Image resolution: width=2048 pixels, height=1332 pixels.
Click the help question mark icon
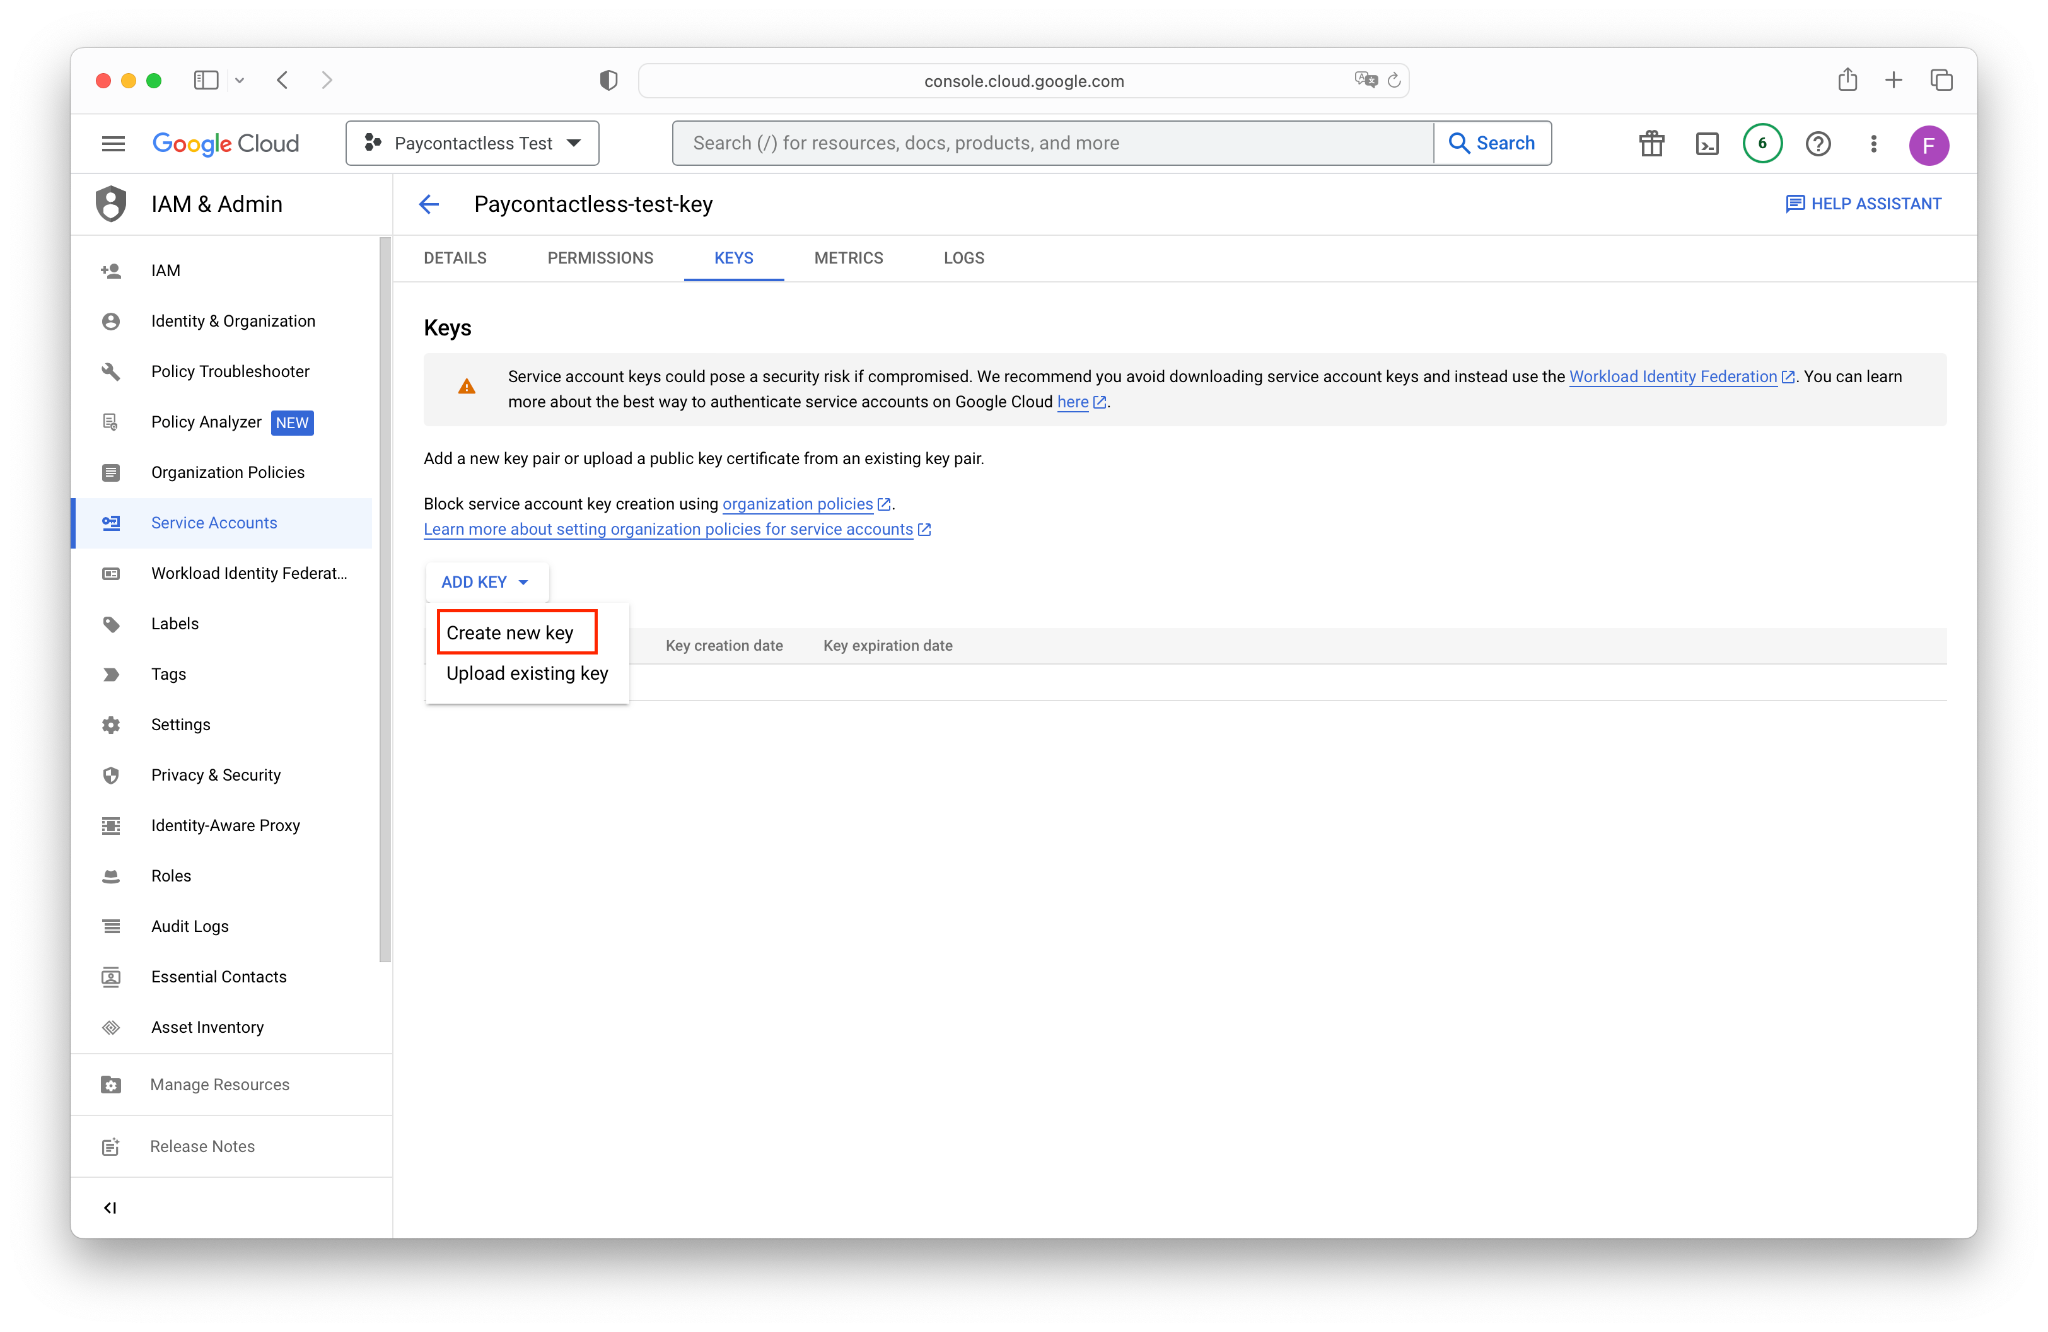tap(1818, 144)
